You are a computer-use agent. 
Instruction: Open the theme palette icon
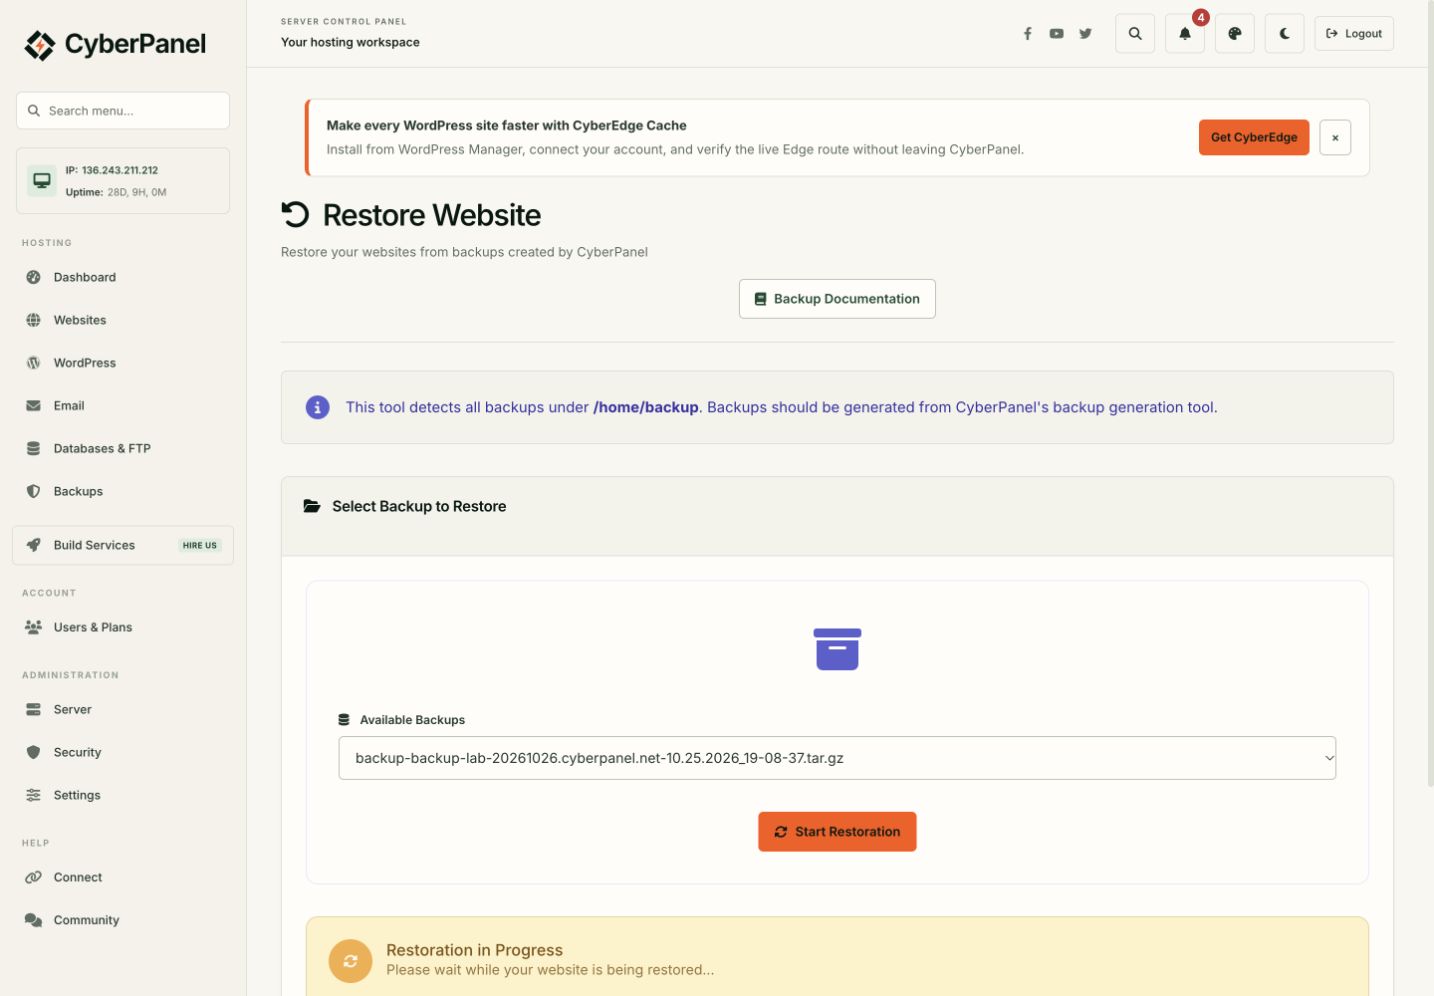1234,33
